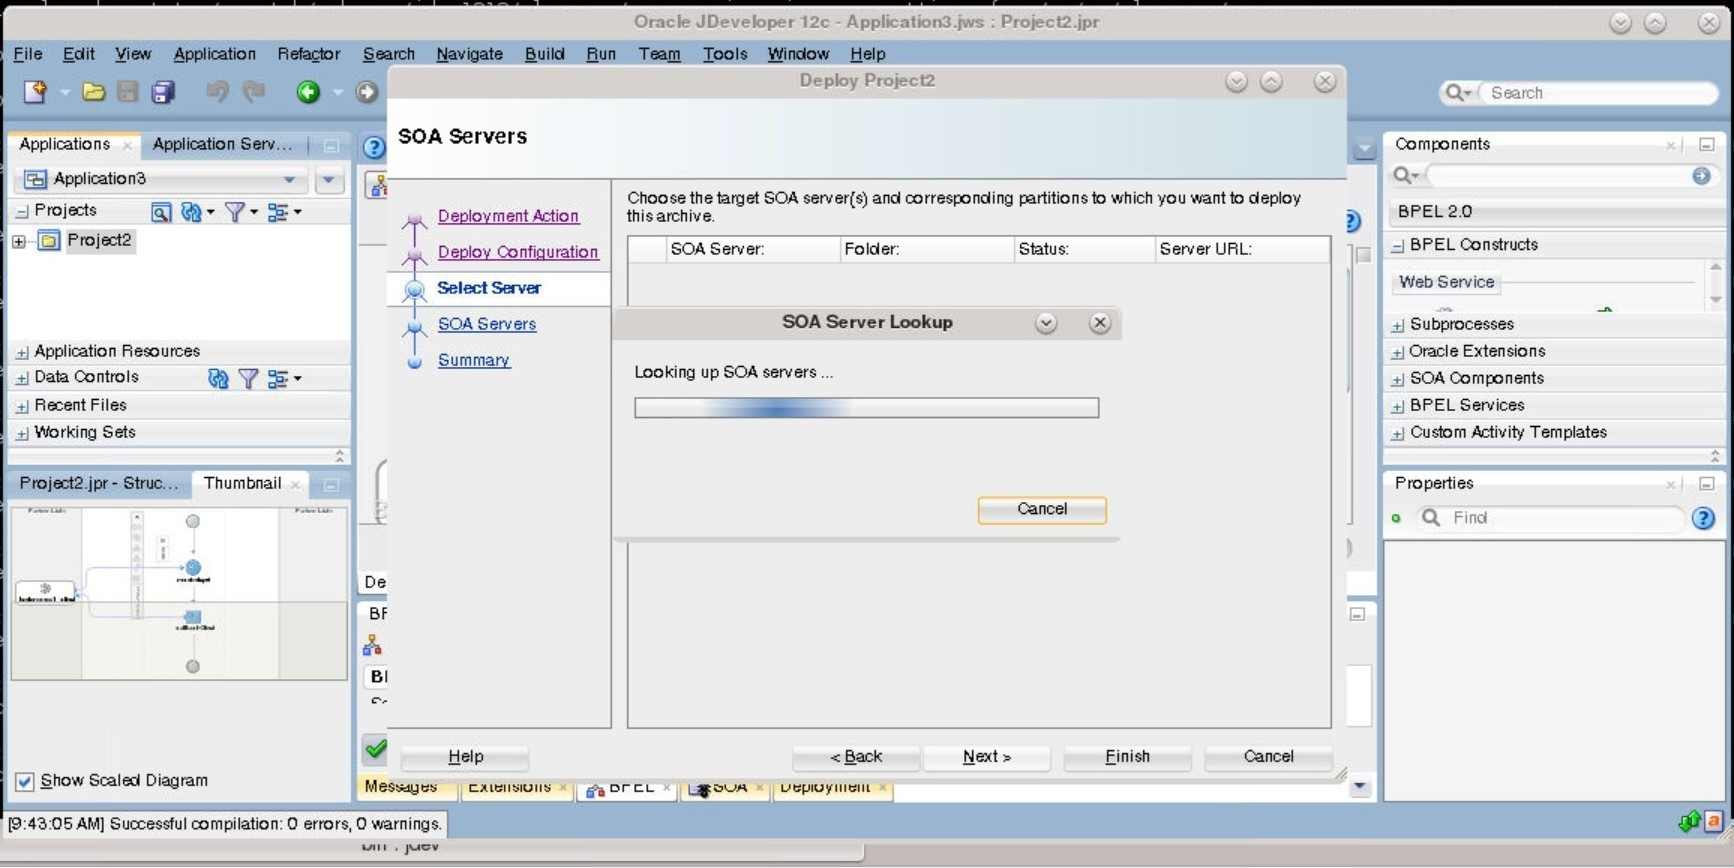Switch to the Application Servers tab
Image resolution: width=1734 pixels, height=868 pixels.
point(222,144)
